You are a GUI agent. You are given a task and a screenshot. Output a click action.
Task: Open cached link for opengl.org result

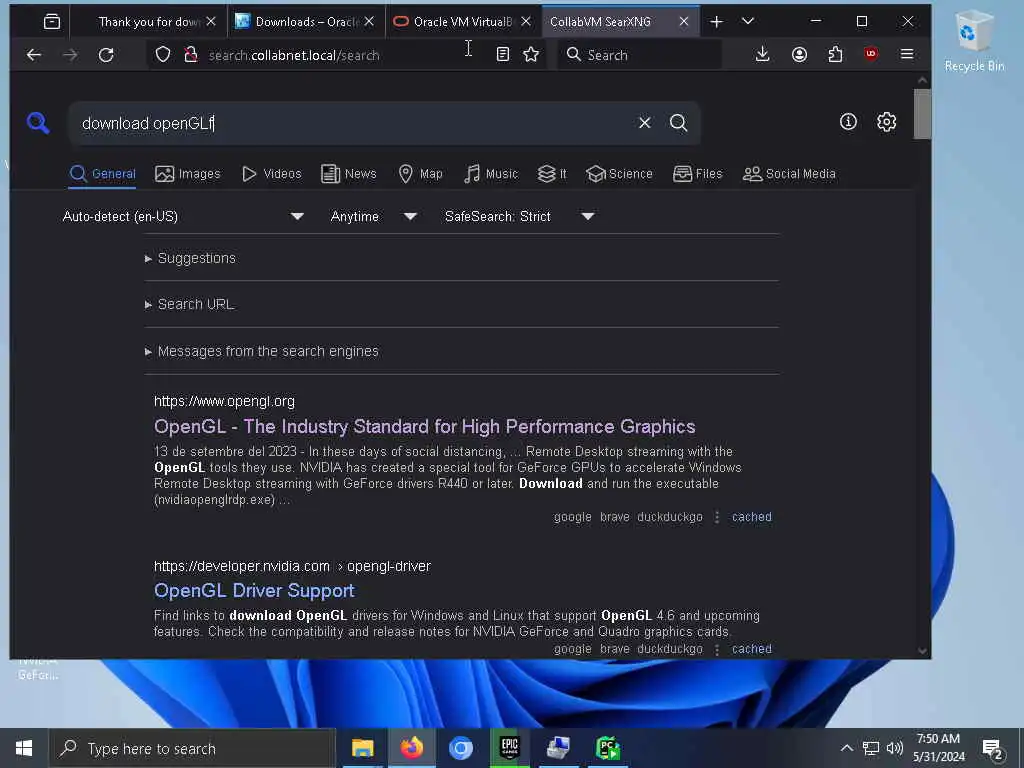(752, 517)
